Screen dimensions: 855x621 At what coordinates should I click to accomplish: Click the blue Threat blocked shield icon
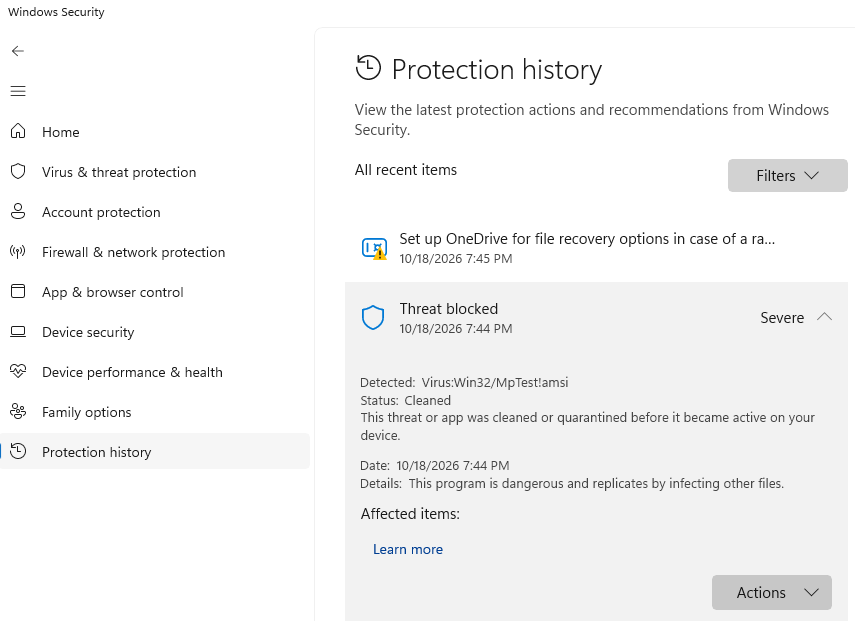[373, 318]
